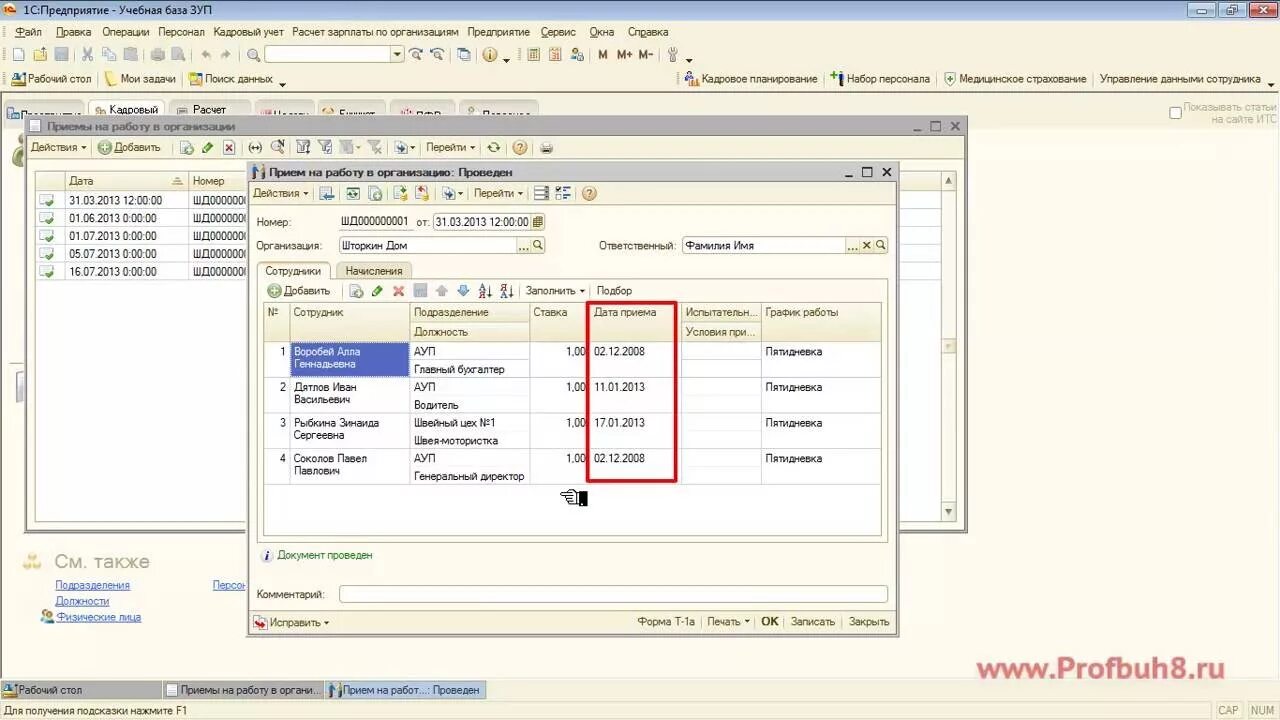Screen dimensions: 1280x720
Task: Open Перейти dropdown in list window toolbar
Action: [x=451, y=147]
